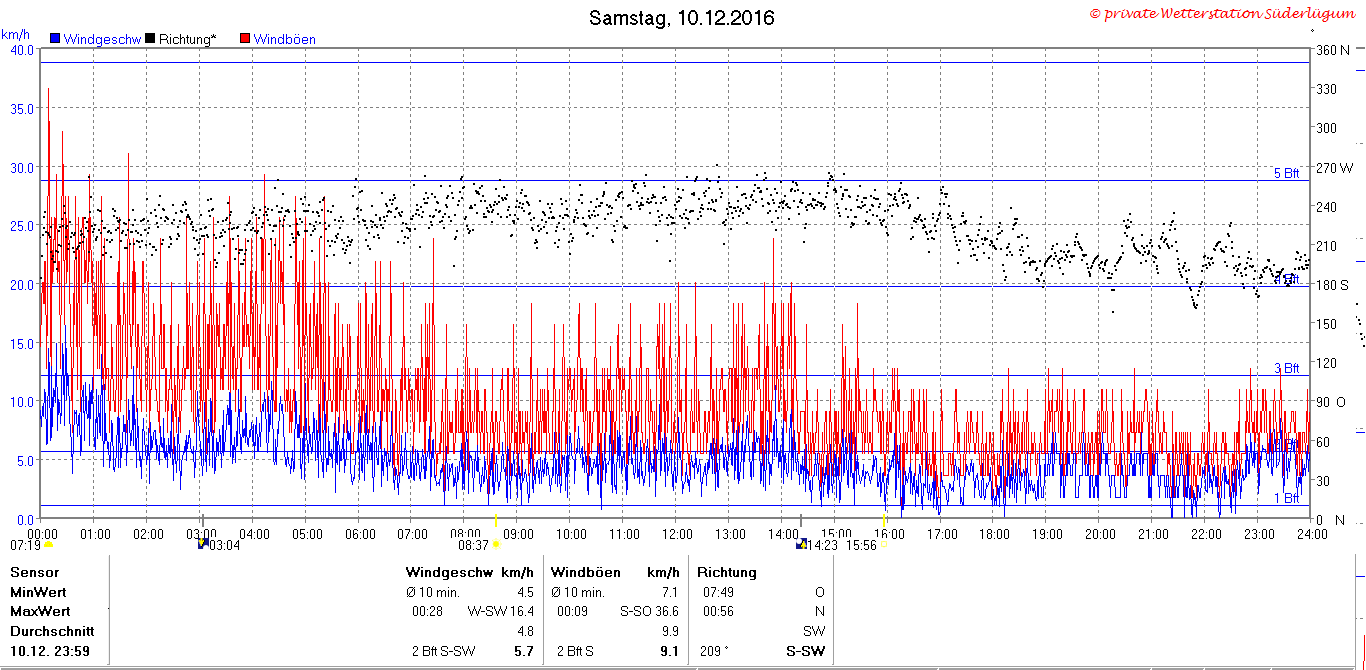Click the private Wetterstation Süderlügum link

pos(1224,13)
